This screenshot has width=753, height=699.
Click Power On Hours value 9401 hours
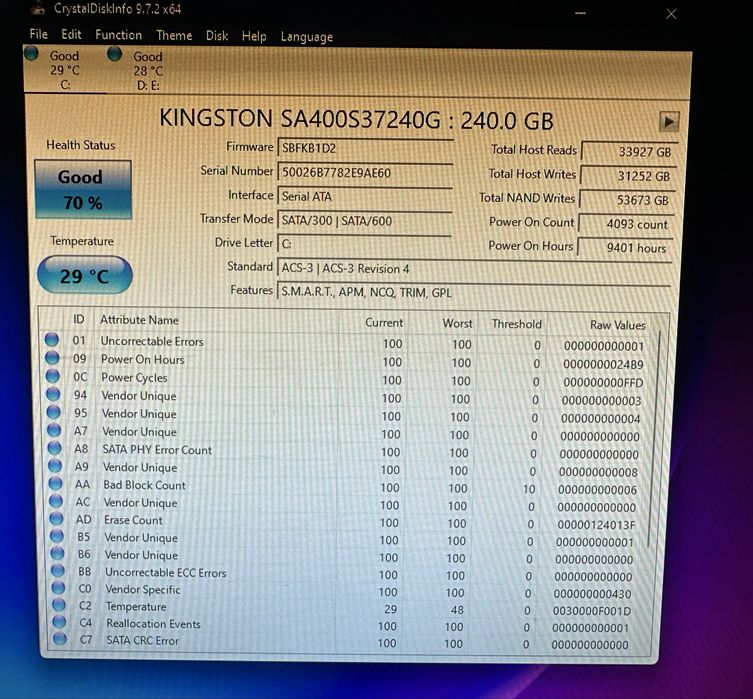pyautogui.click(x=625, y=248)
